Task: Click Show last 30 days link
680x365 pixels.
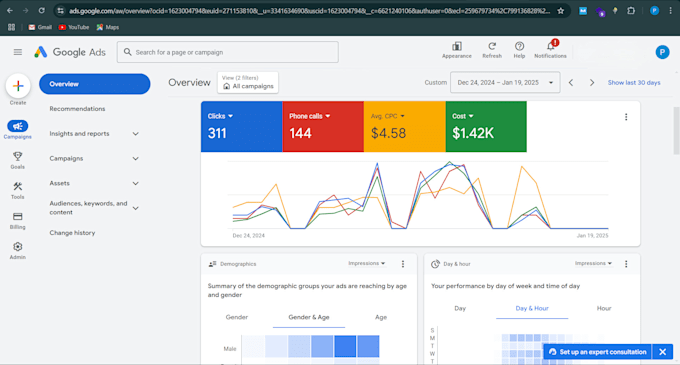Action: (634, 82)
